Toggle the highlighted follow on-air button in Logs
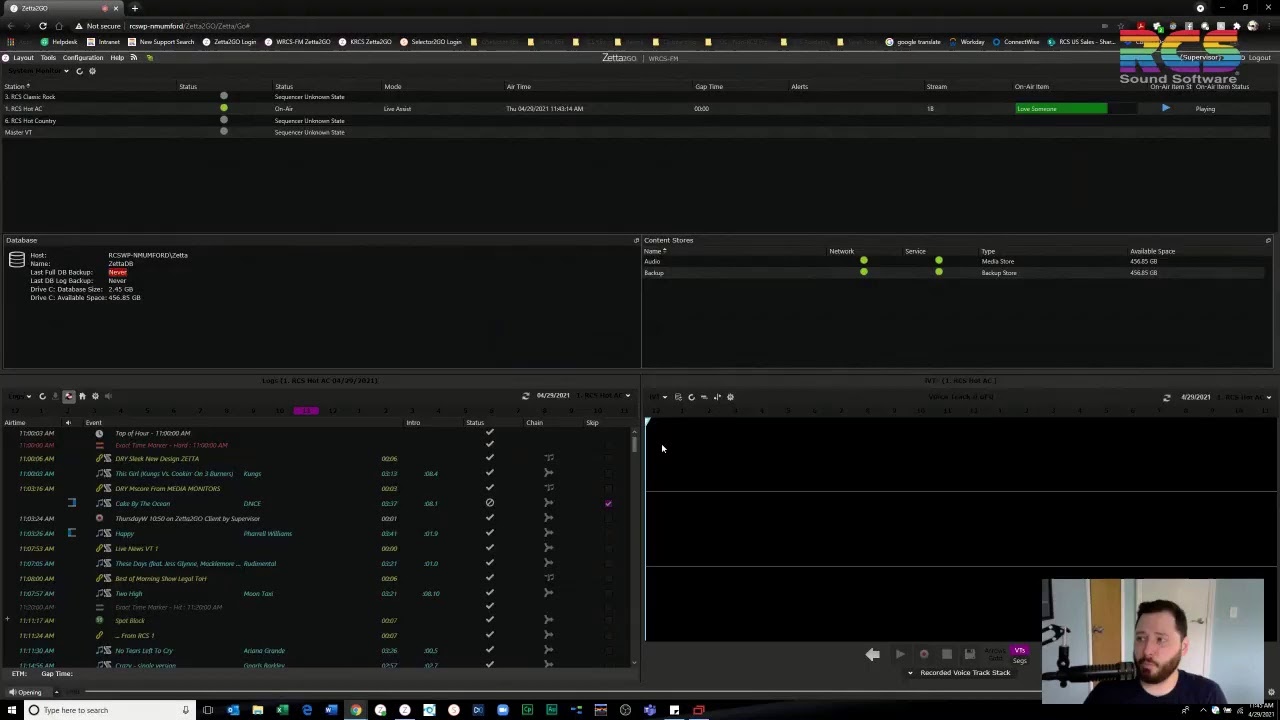 pyautogui.click(x=69, y=397)
